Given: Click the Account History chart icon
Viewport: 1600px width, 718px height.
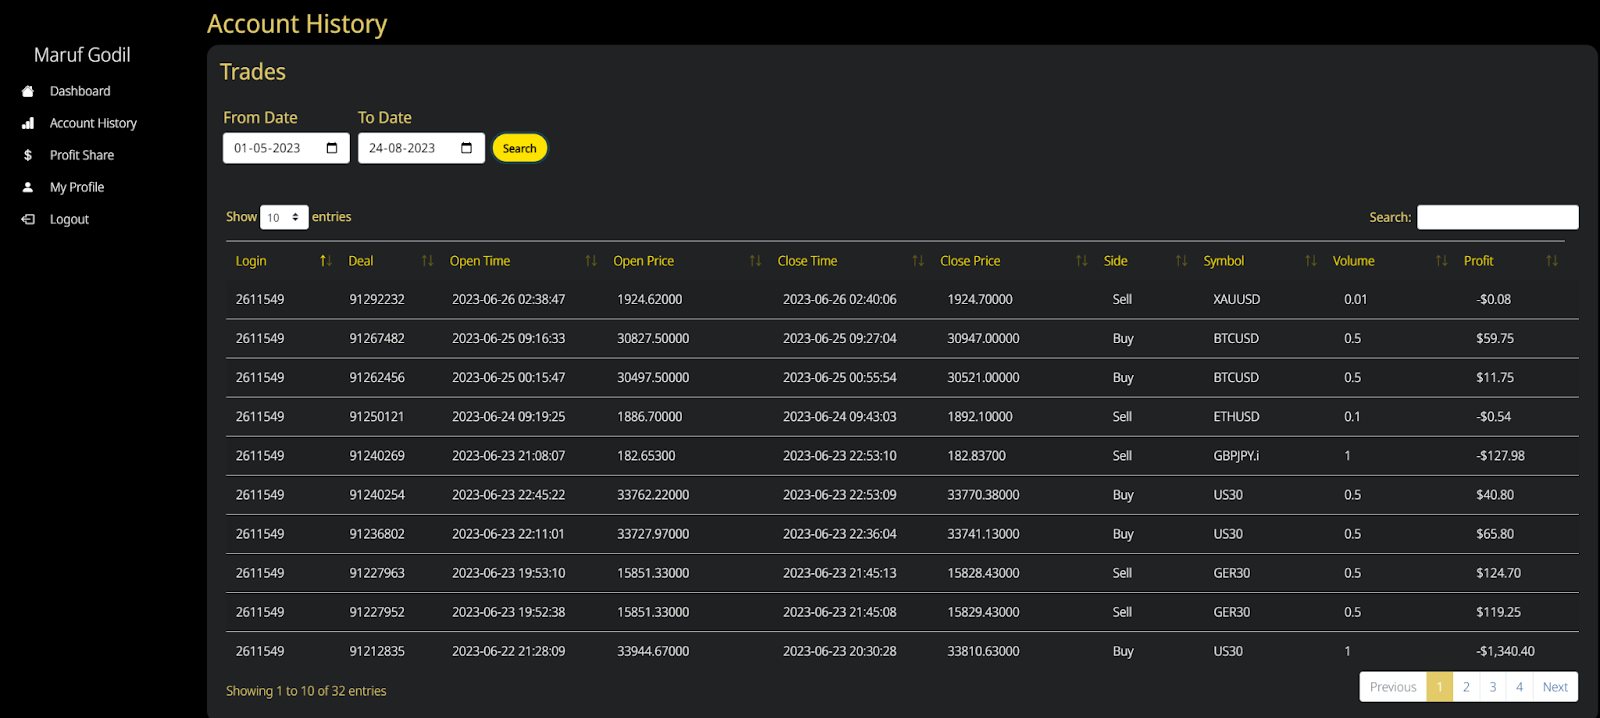Looking at the screenshot, I should [28, 123].
